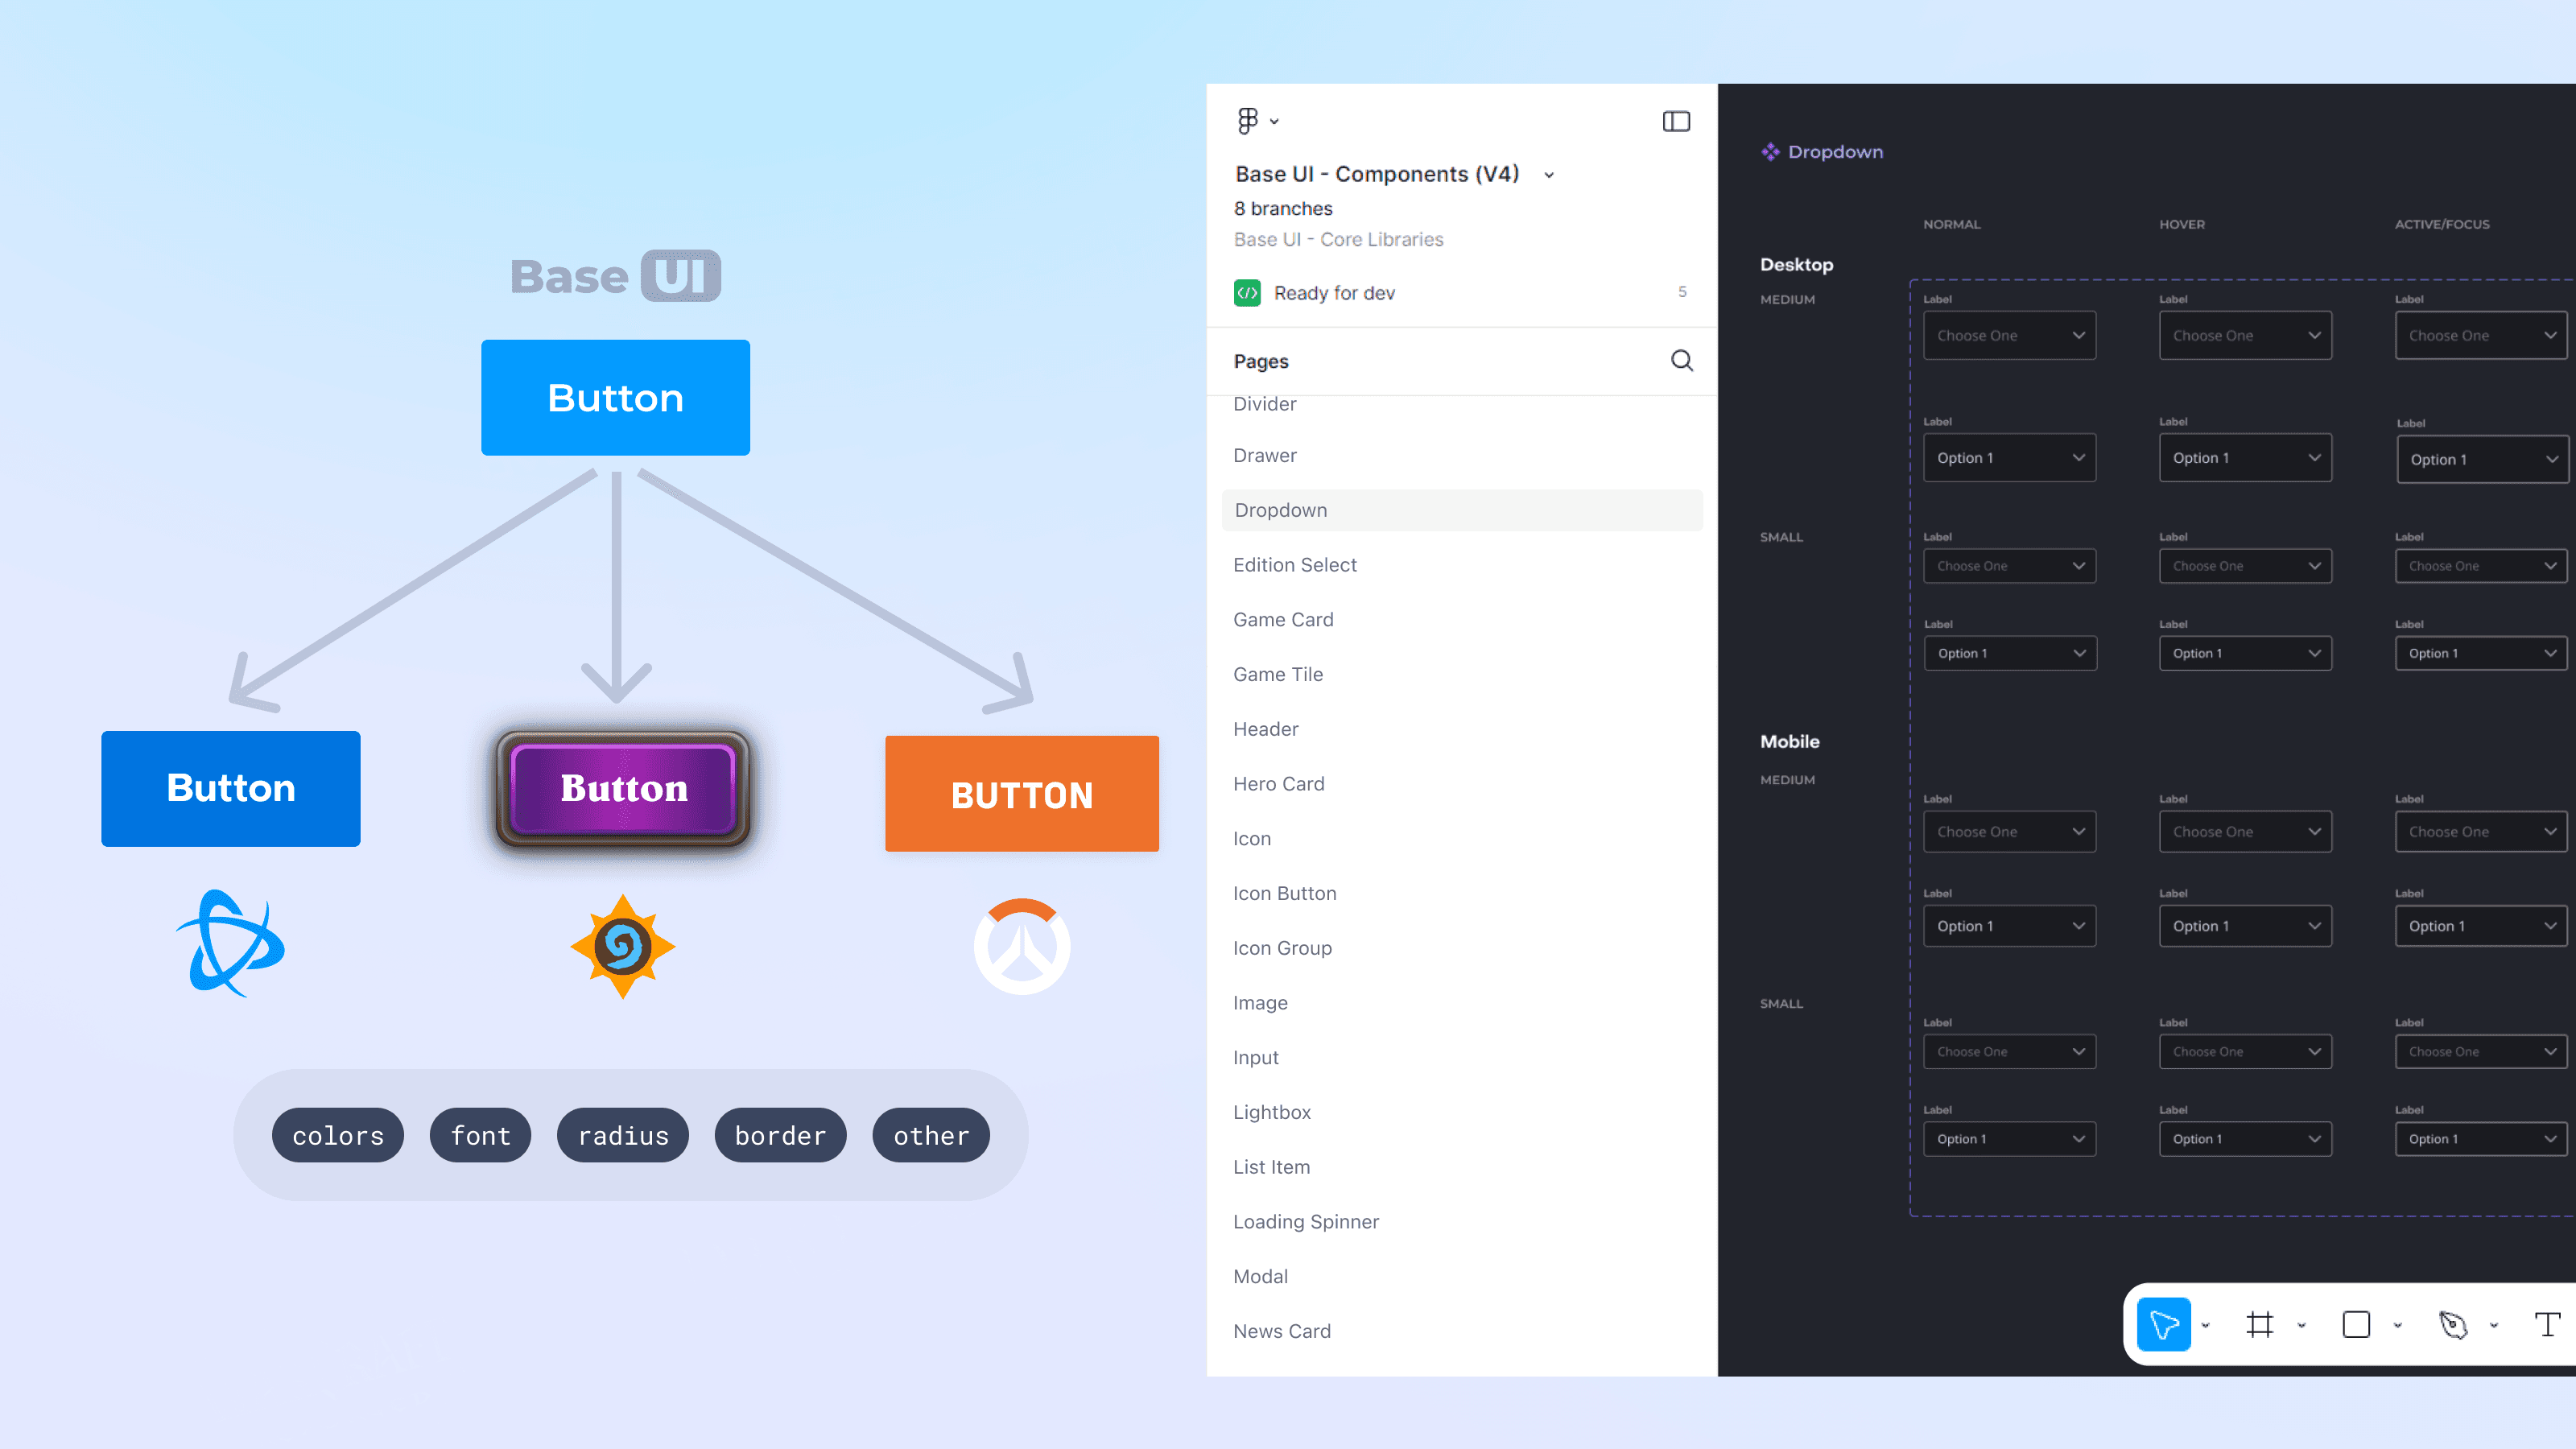
Task: Click the search pages magnifier icon
Action: pyautogui.click(x=1681, y=360)
